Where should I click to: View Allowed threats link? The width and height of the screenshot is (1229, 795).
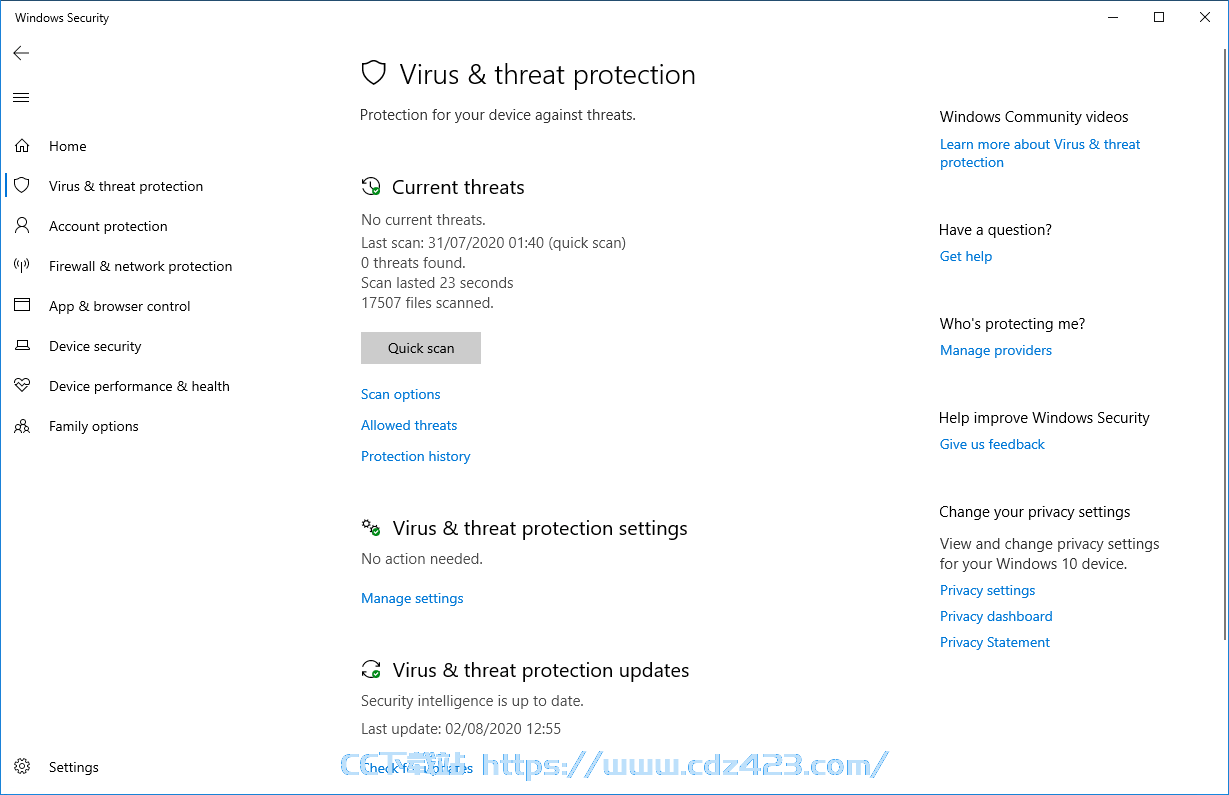409,425
